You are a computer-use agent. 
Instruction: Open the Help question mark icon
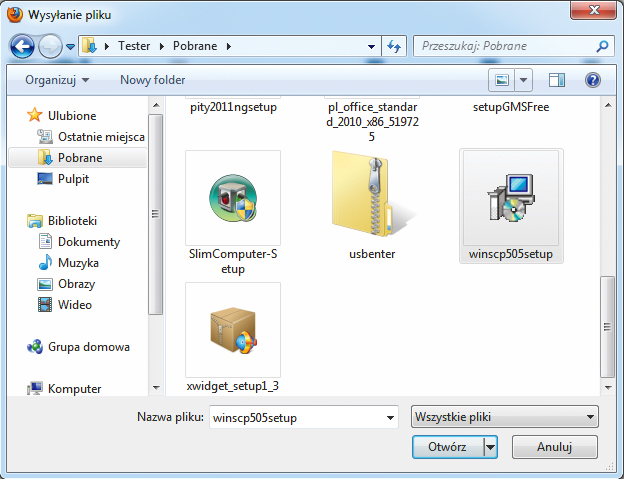593,79
